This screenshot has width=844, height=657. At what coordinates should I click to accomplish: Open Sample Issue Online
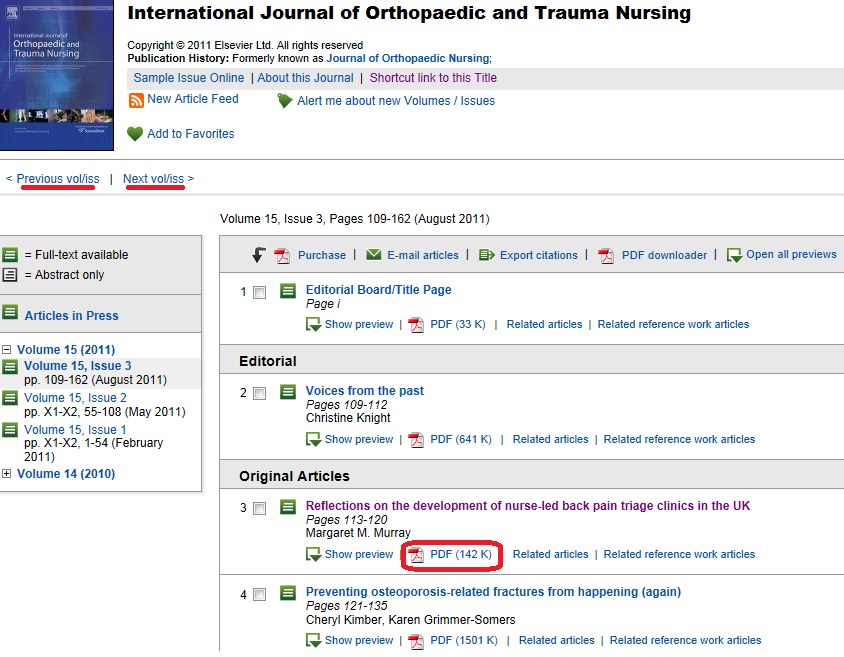pos(189,78)
